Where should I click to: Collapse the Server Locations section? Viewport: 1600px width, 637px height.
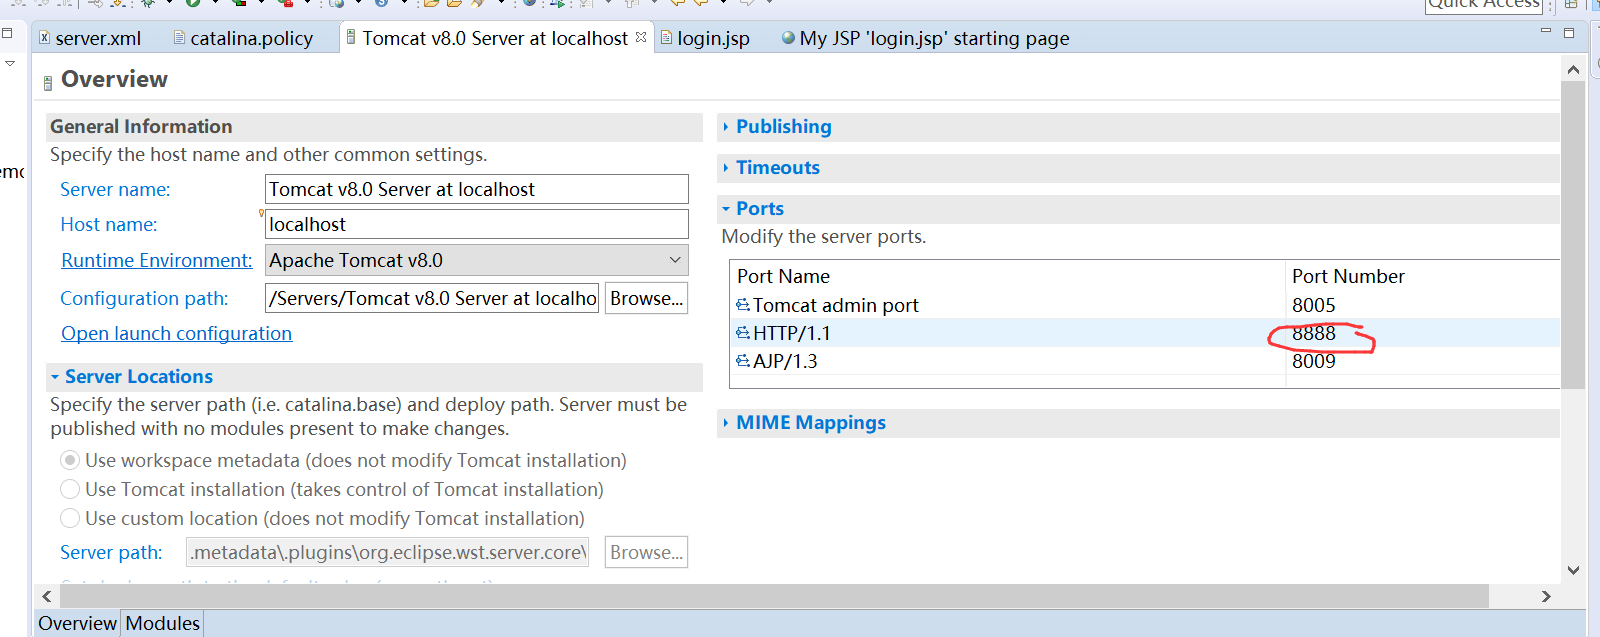point(55,377)
